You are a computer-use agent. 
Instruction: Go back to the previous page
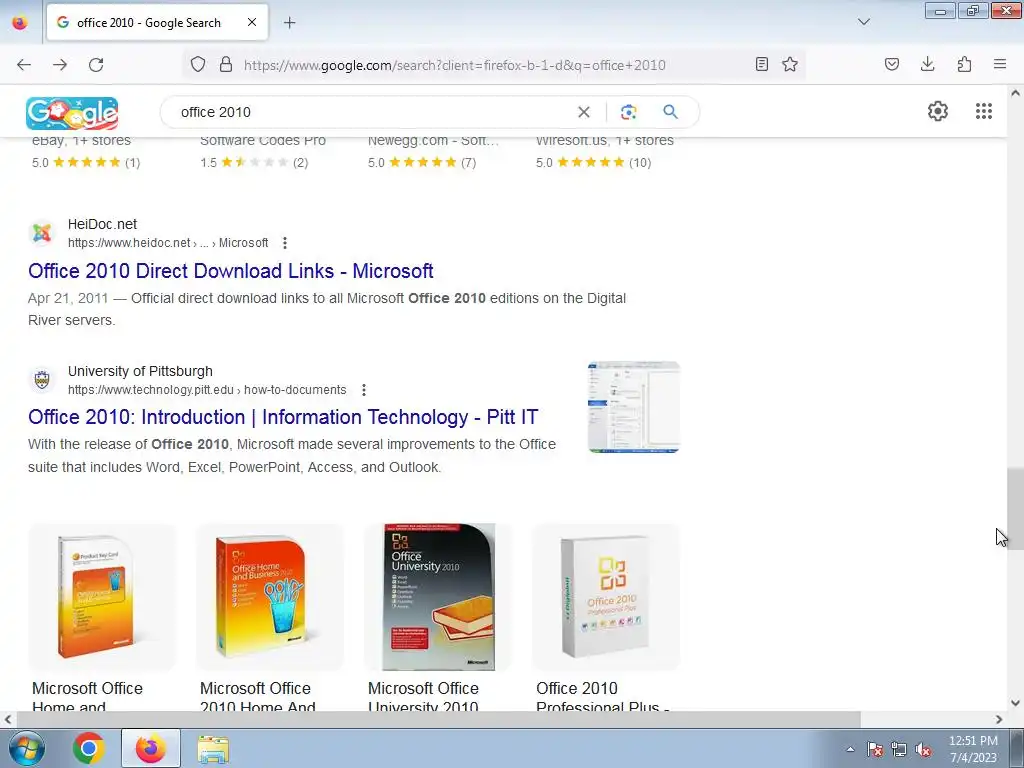click(x=24, y=65)
